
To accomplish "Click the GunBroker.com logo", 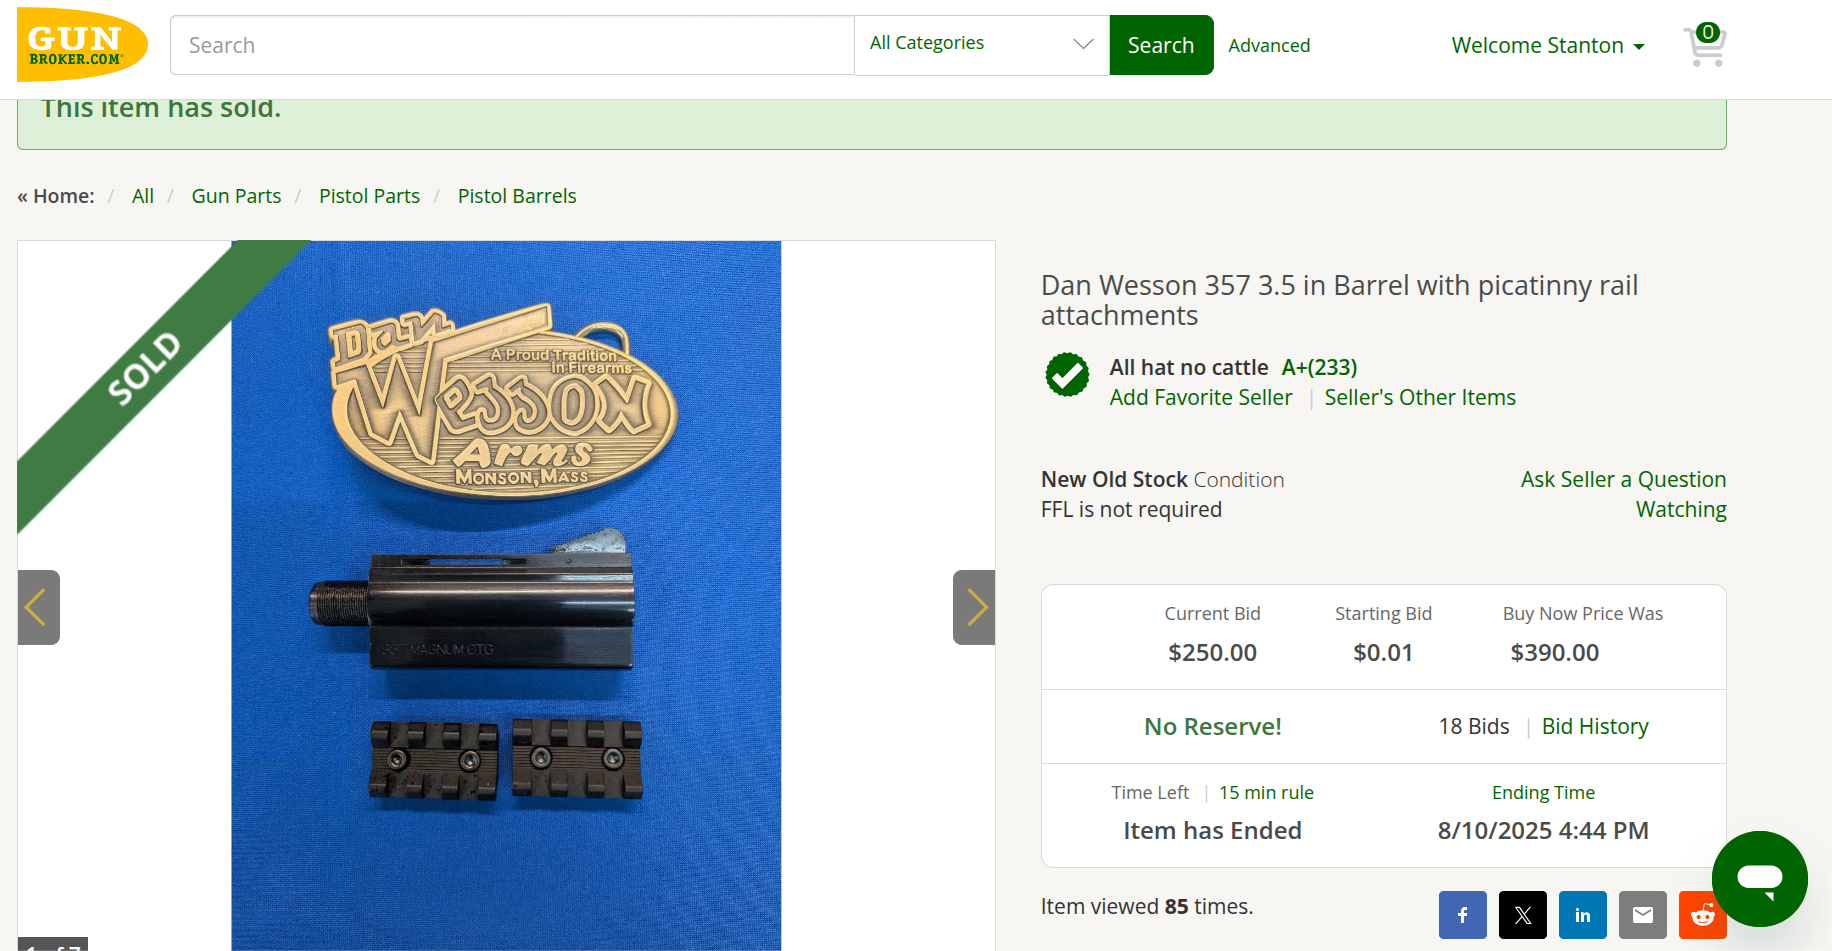I will pos(82,45).
